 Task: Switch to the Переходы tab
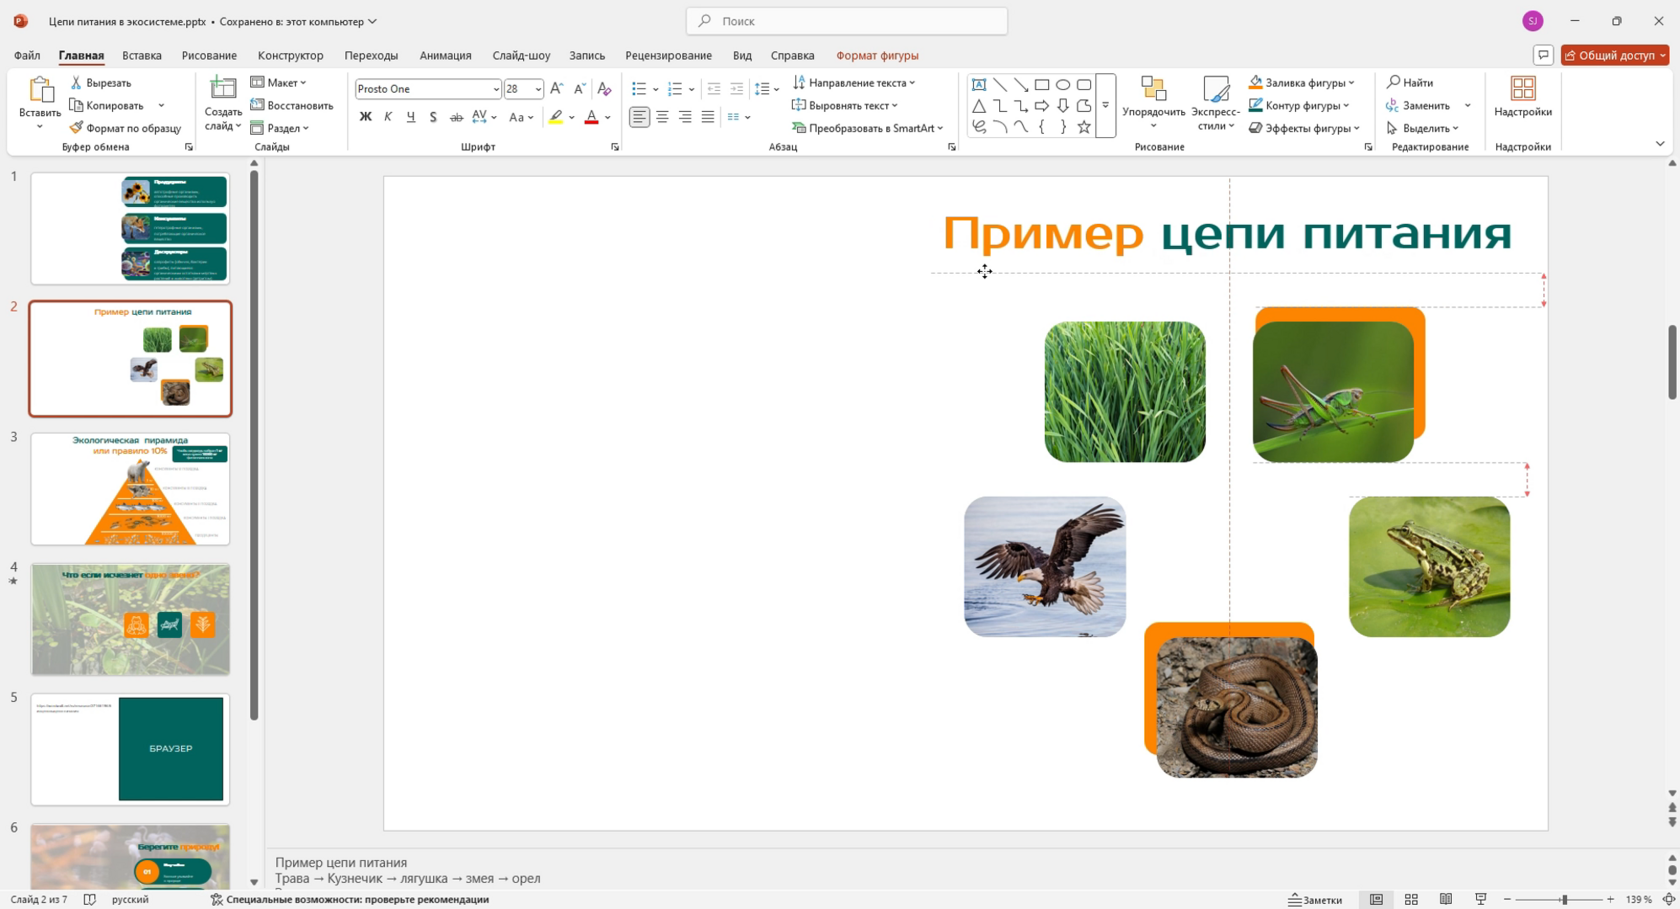(x=371, y=55)
